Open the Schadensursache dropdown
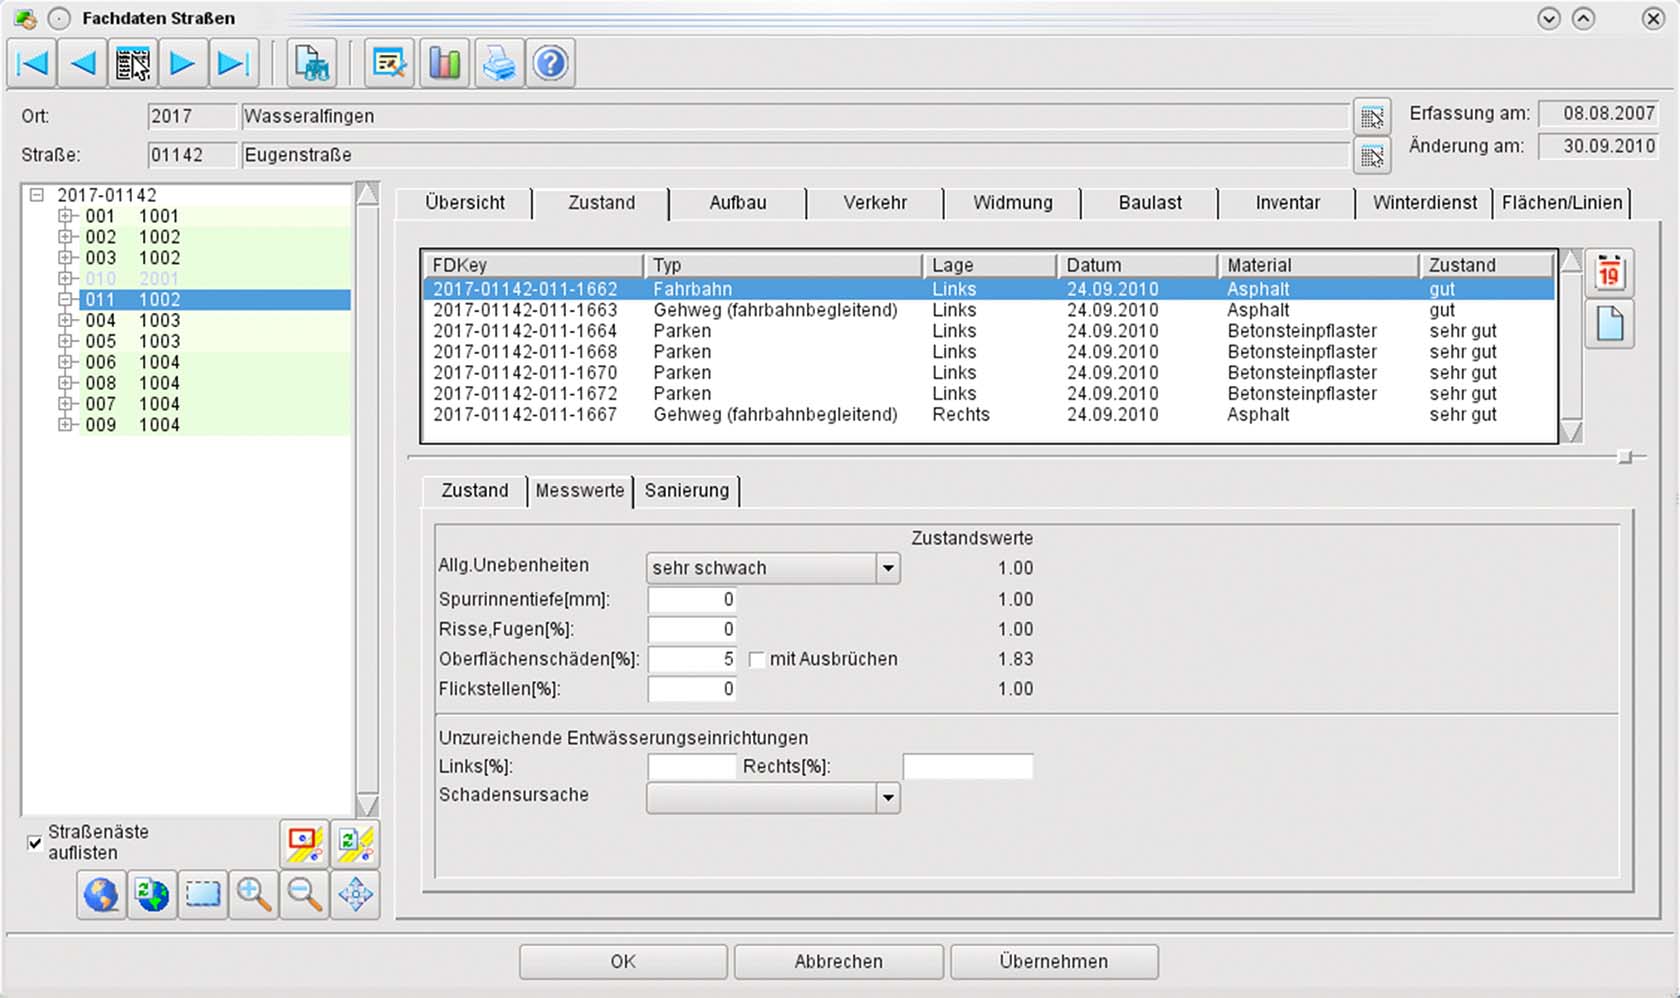This screenshot has height=998, width=1680. point(890,798)
